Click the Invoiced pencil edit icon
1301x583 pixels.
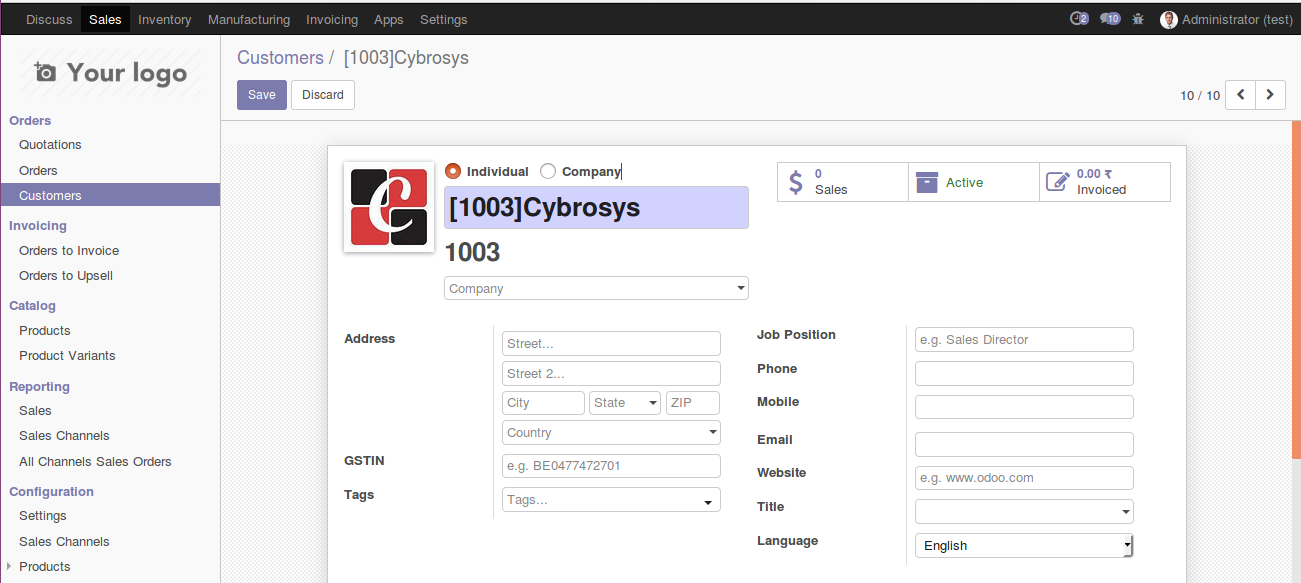pos(1057,182)
